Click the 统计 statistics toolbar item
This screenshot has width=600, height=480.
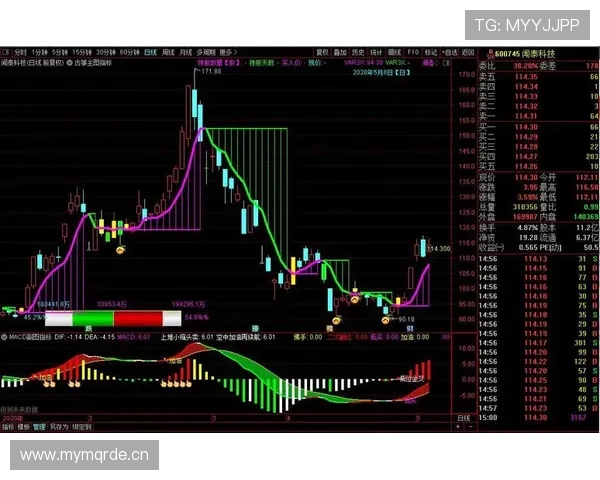click(376, 52)
